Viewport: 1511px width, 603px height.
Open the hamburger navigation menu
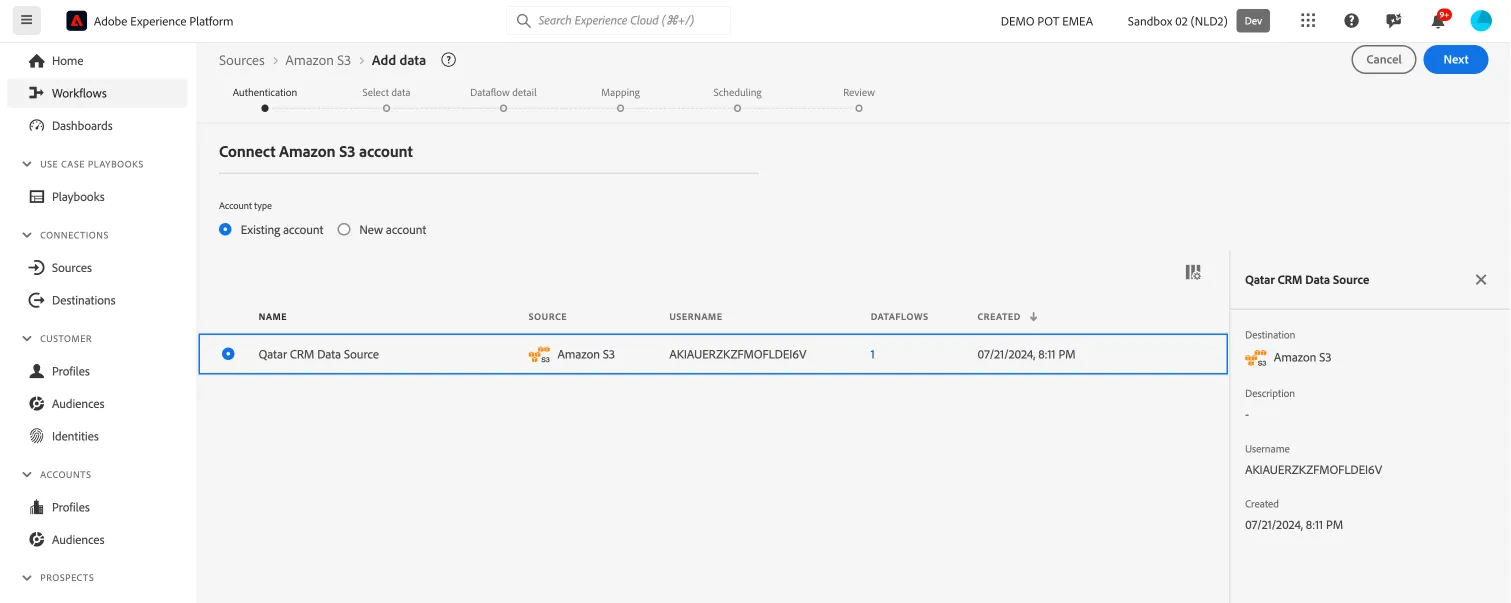(x=27, y=20)
